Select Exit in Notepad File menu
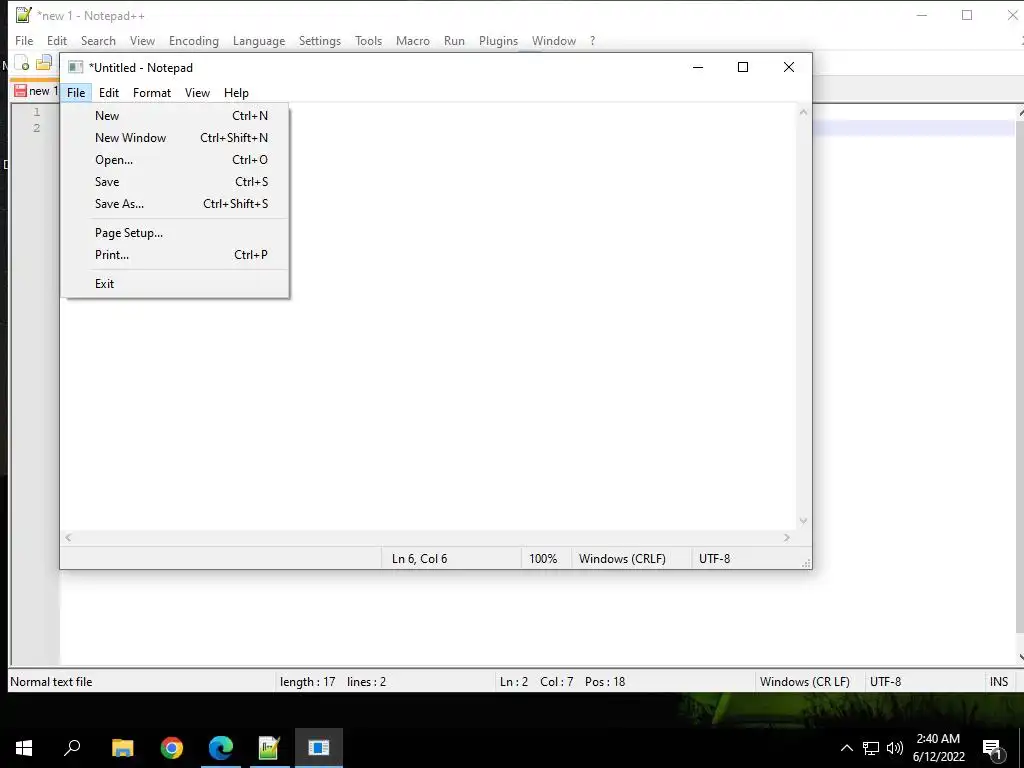The width and height of the screenshot is (1024, 768). [175, 284]
